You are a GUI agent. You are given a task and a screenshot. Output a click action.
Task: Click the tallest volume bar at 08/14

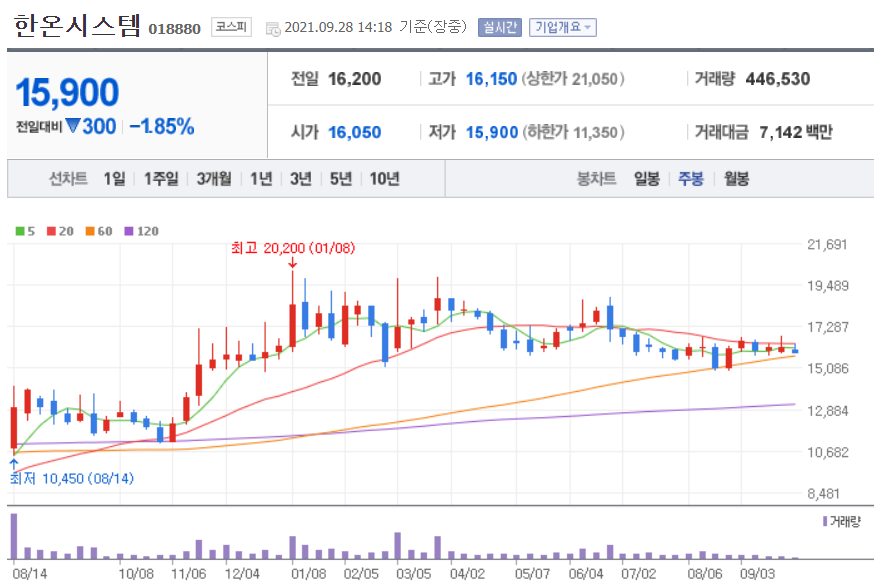click(x=14, y=536)
